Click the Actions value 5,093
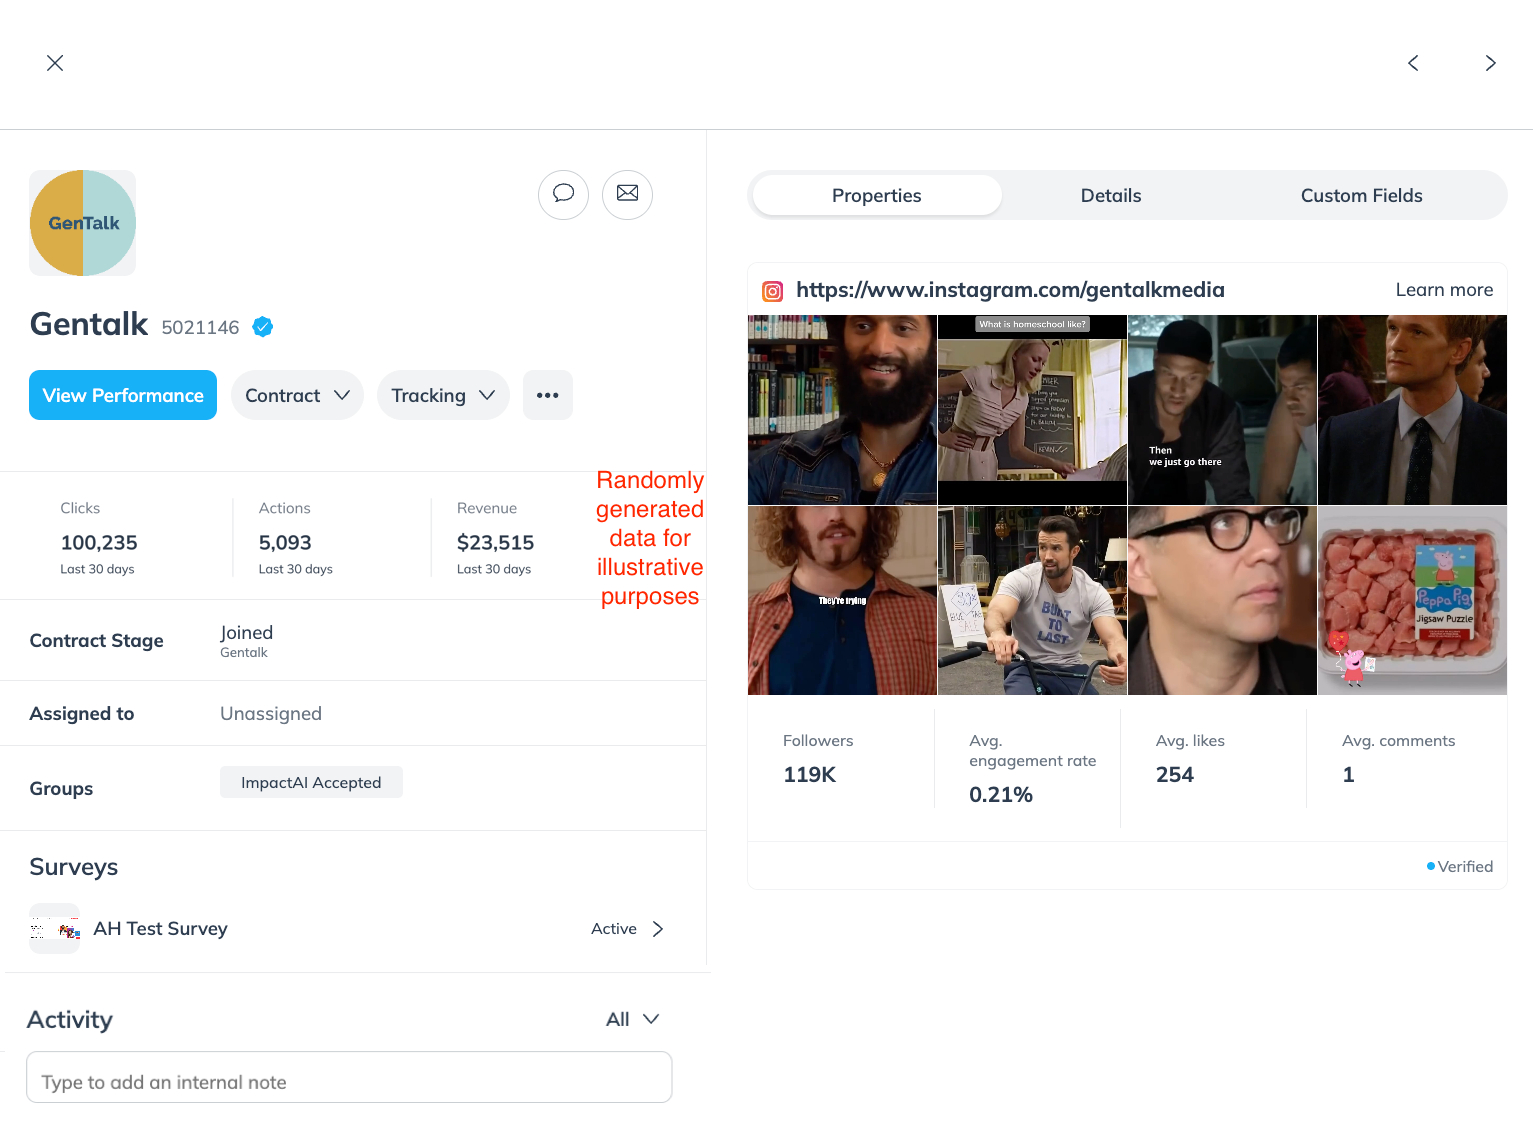Image resolution: width=1533 pixels, height=1121 pixels. (x=285, y=542)
